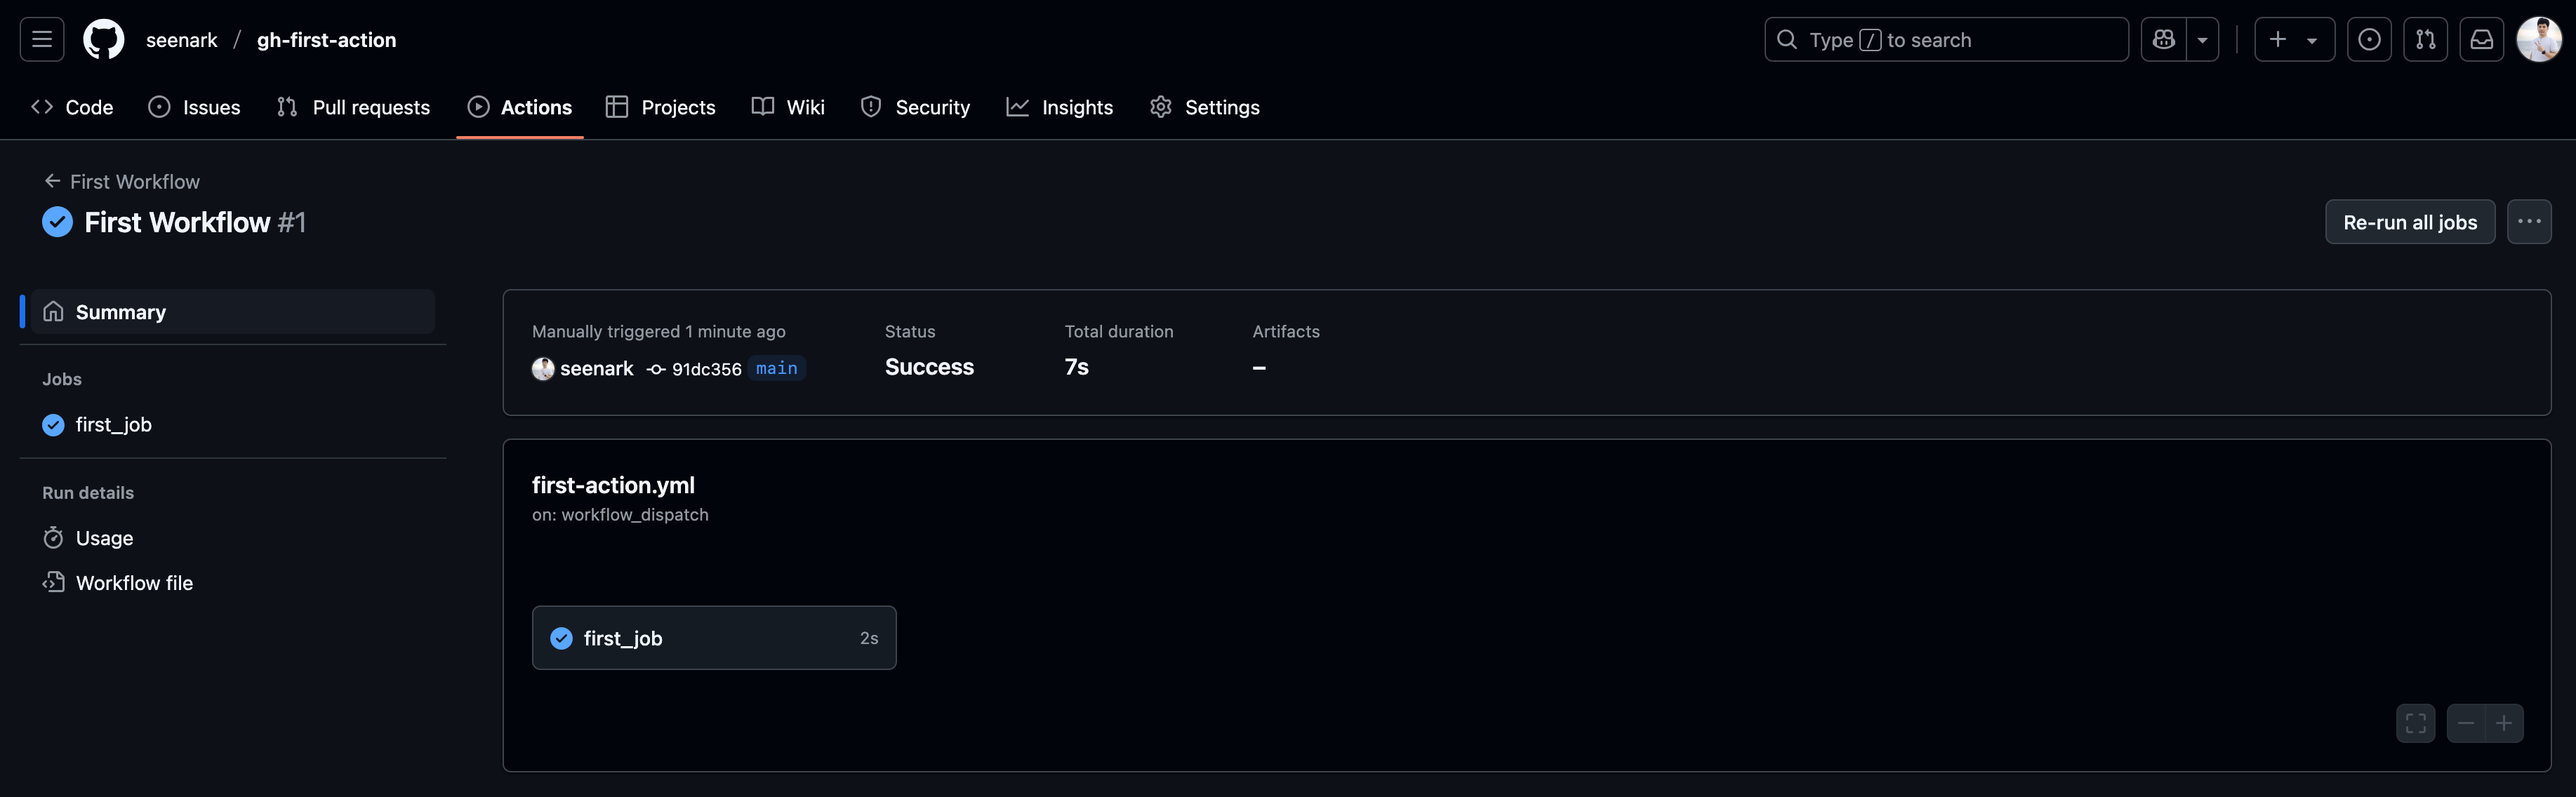
Task: Expand the Copilot dropdown arrow
Action: (2203, 40)
